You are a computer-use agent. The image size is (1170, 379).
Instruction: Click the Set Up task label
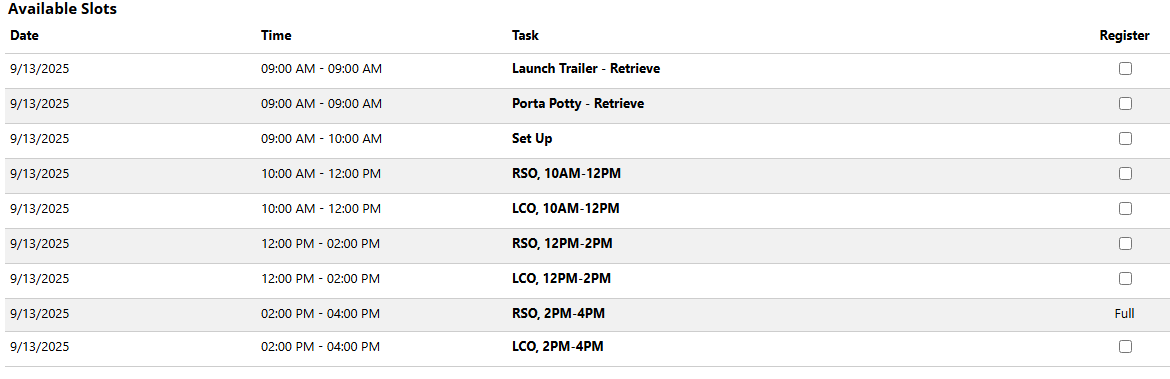click(532, 139)
